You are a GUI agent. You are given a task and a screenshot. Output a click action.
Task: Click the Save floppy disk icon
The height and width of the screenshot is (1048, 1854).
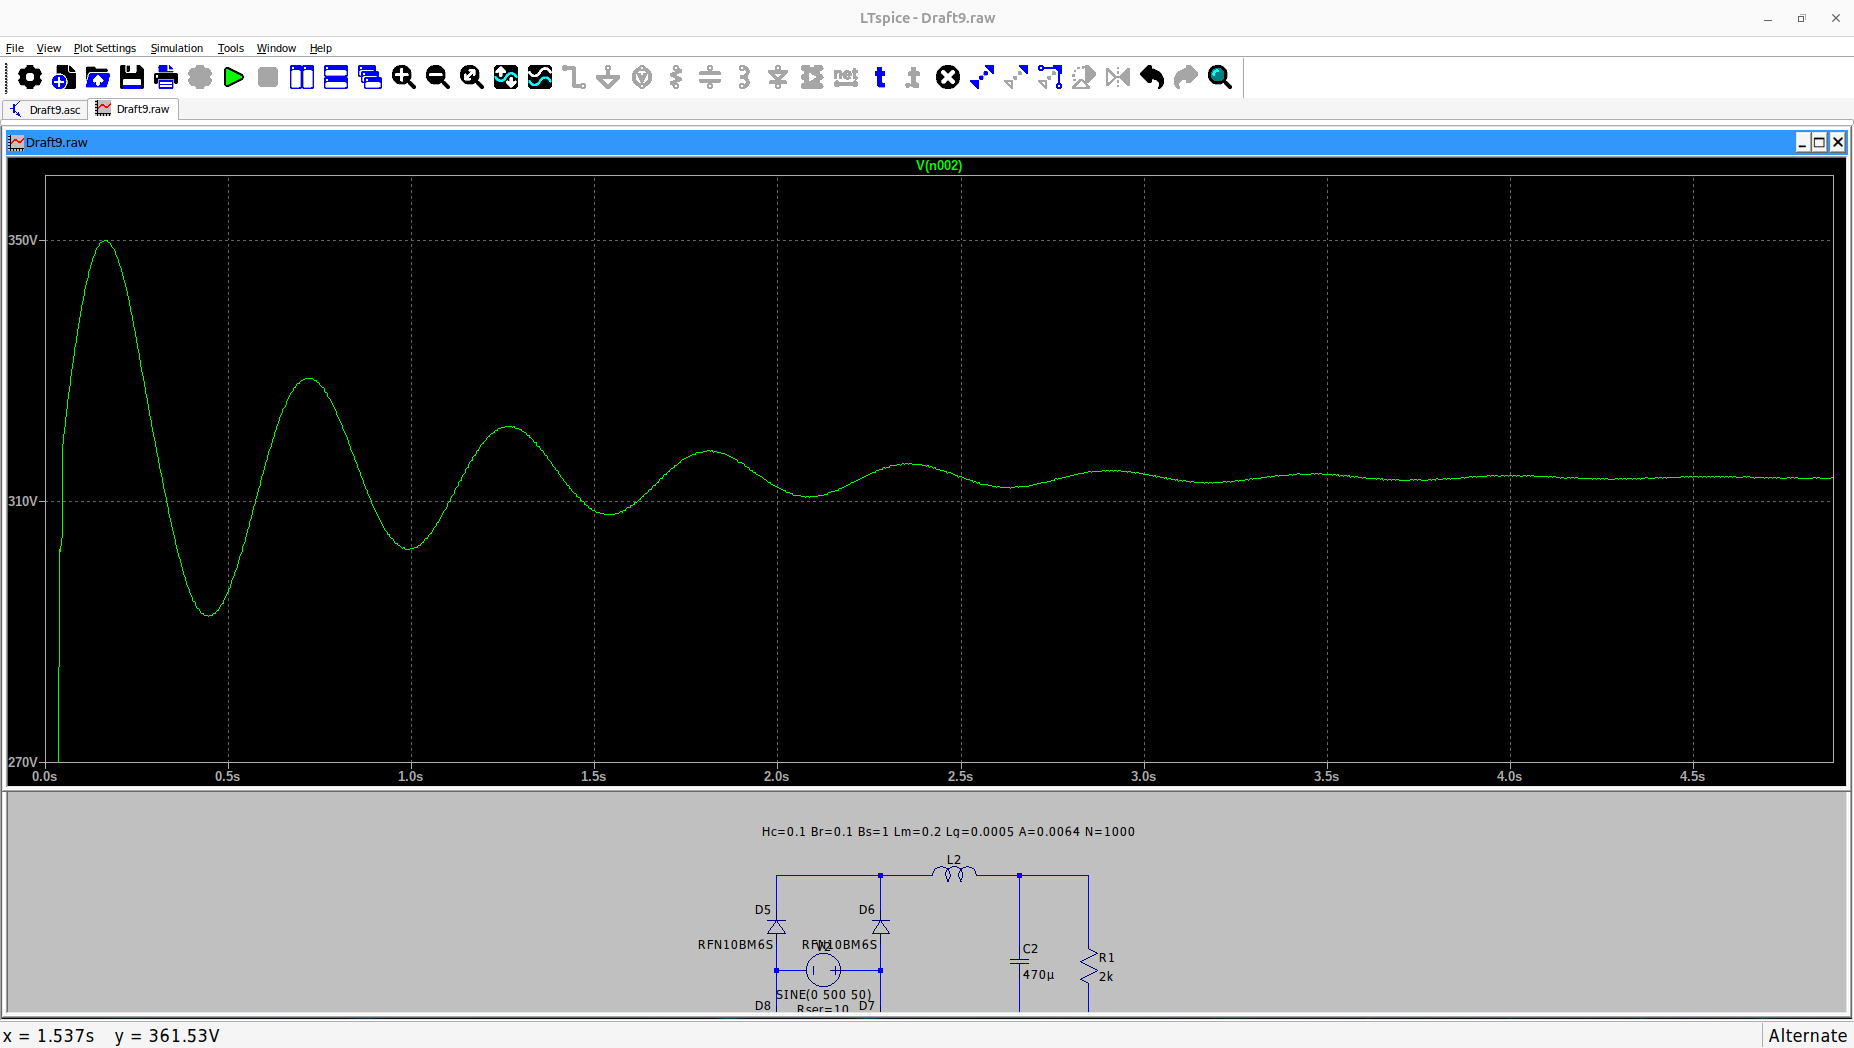tap(132, 77)
